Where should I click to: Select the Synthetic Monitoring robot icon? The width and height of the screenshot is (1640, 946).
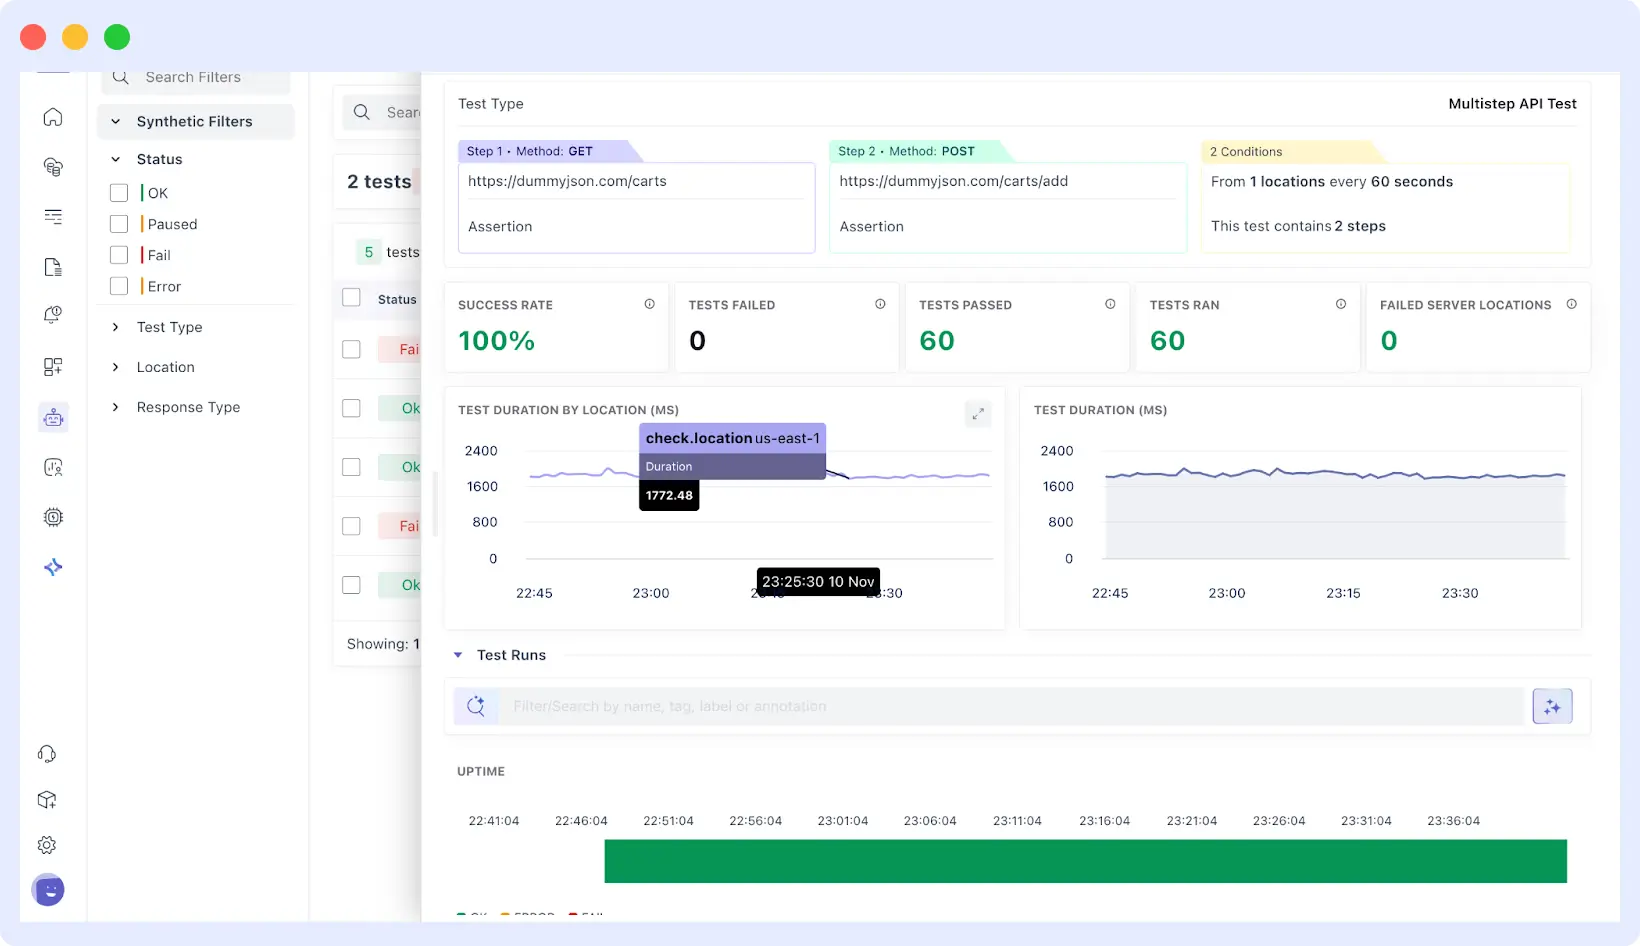pos(53,417)
